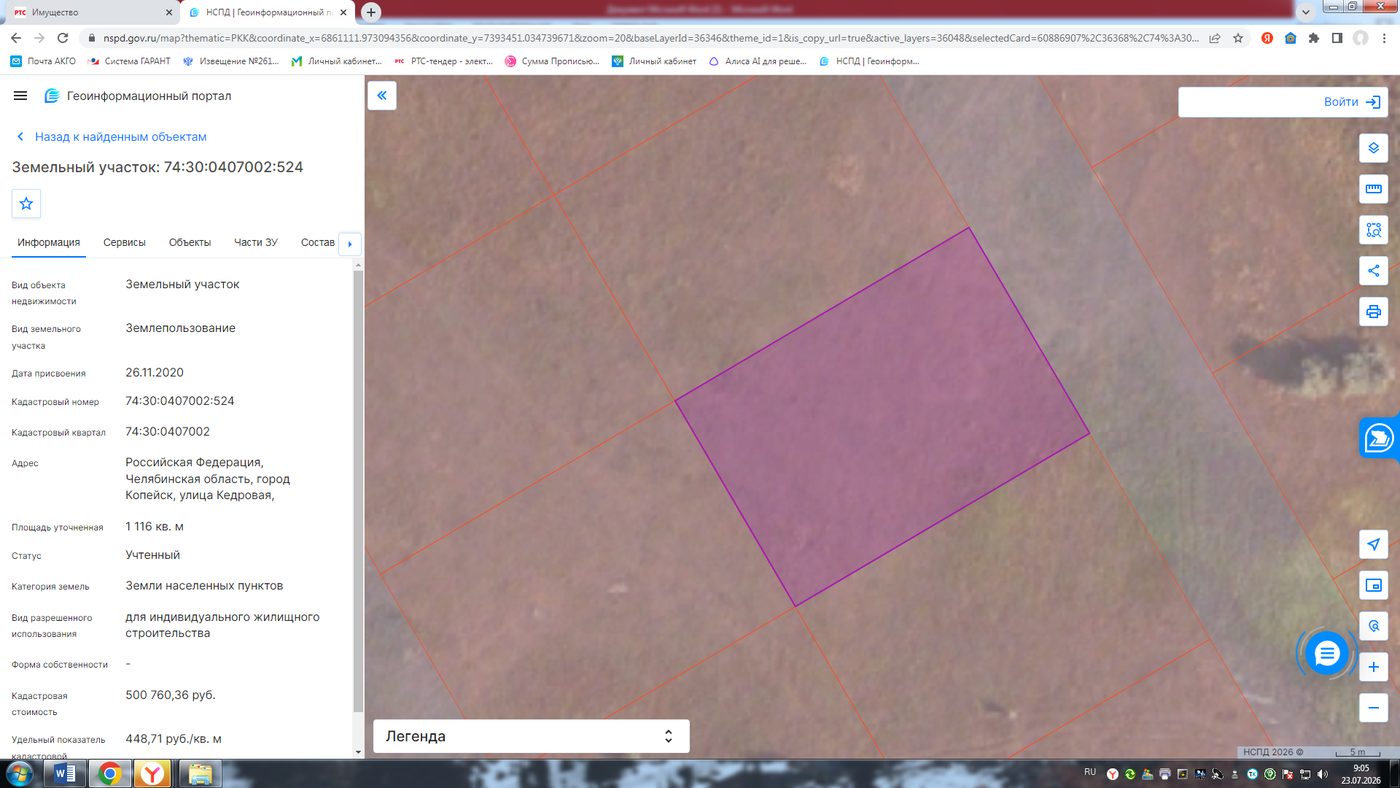The height and width of the screenshot is (788, 1400).
Task: Select the ruler measurement tool
Action: [x=1373, y=189]
